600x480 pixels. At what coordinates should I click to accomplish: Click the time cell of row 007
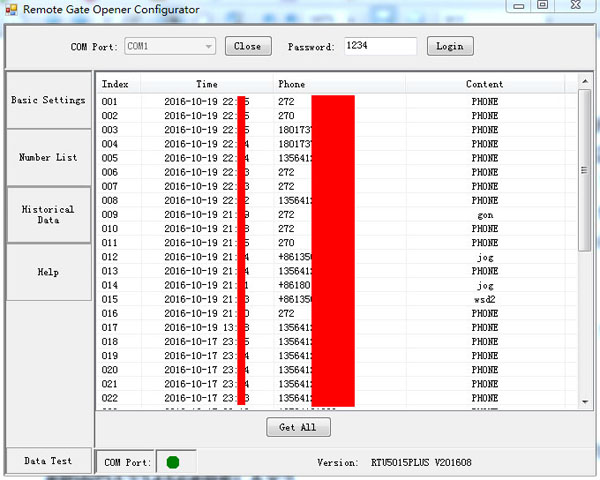click(207, 186)
